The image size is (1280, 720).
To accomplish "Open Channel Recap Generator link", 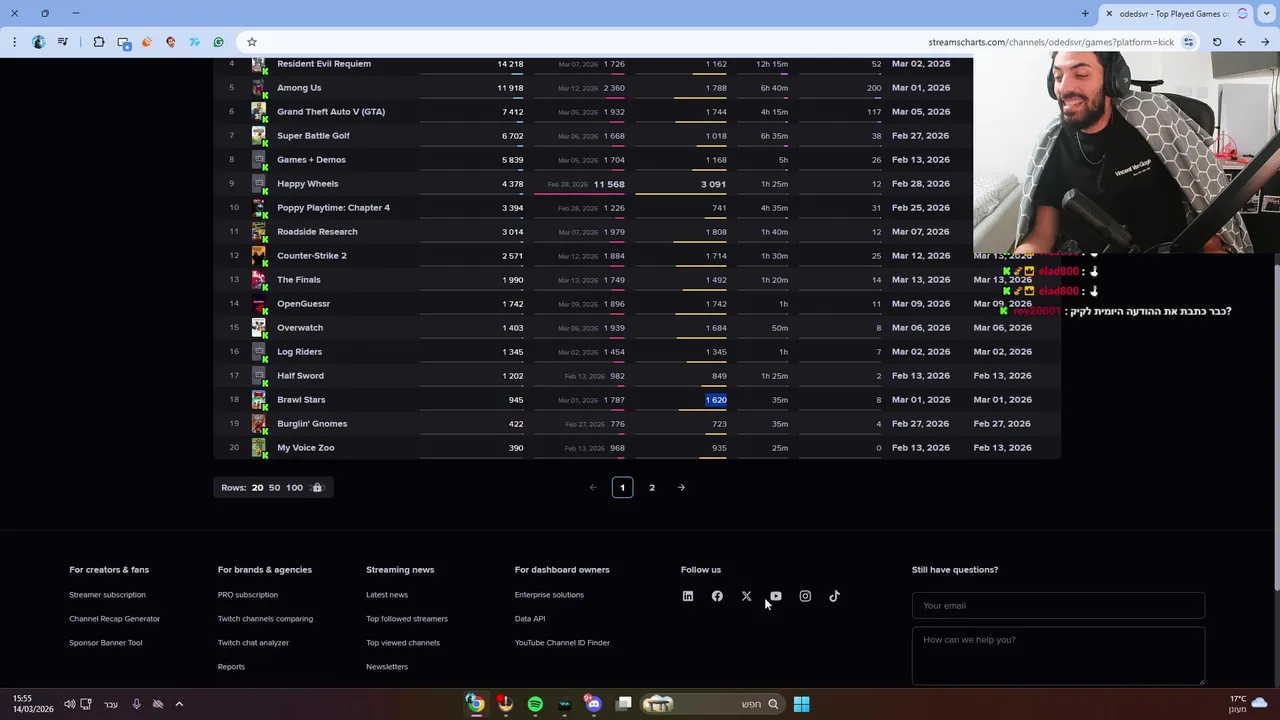I will coord(114,619).
